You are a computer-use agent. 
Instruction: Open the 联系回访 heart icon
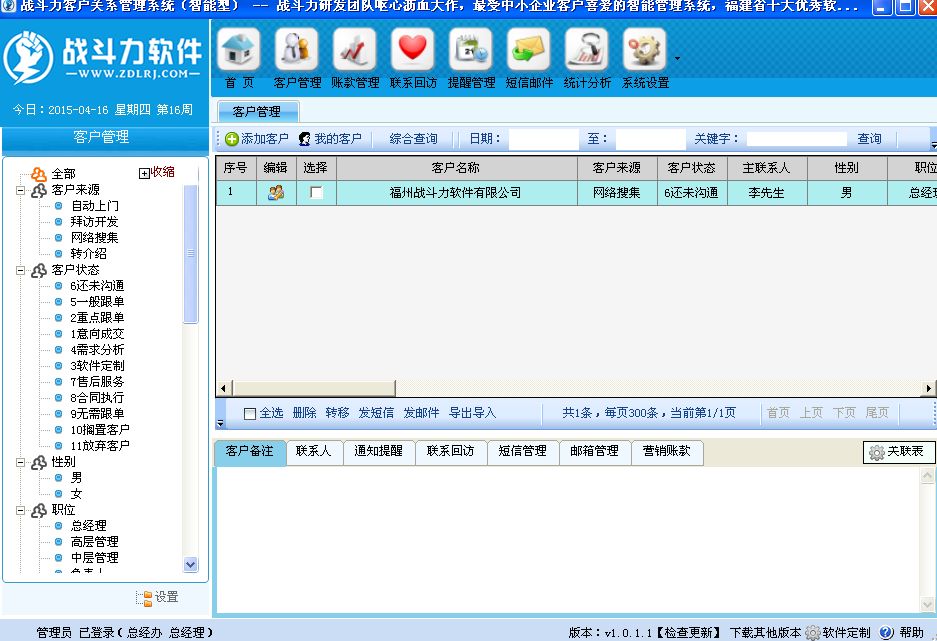pos(412,49)
